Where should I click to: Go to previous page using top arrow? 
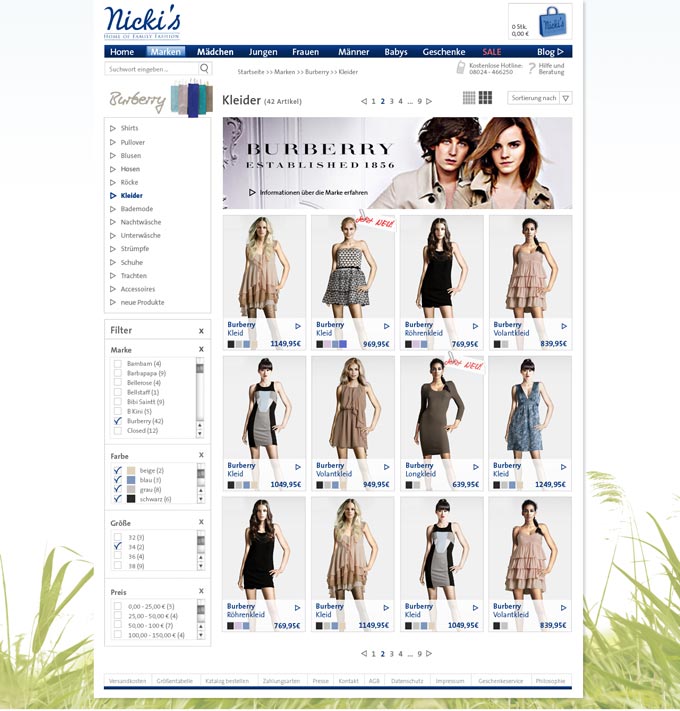(364, 101)
